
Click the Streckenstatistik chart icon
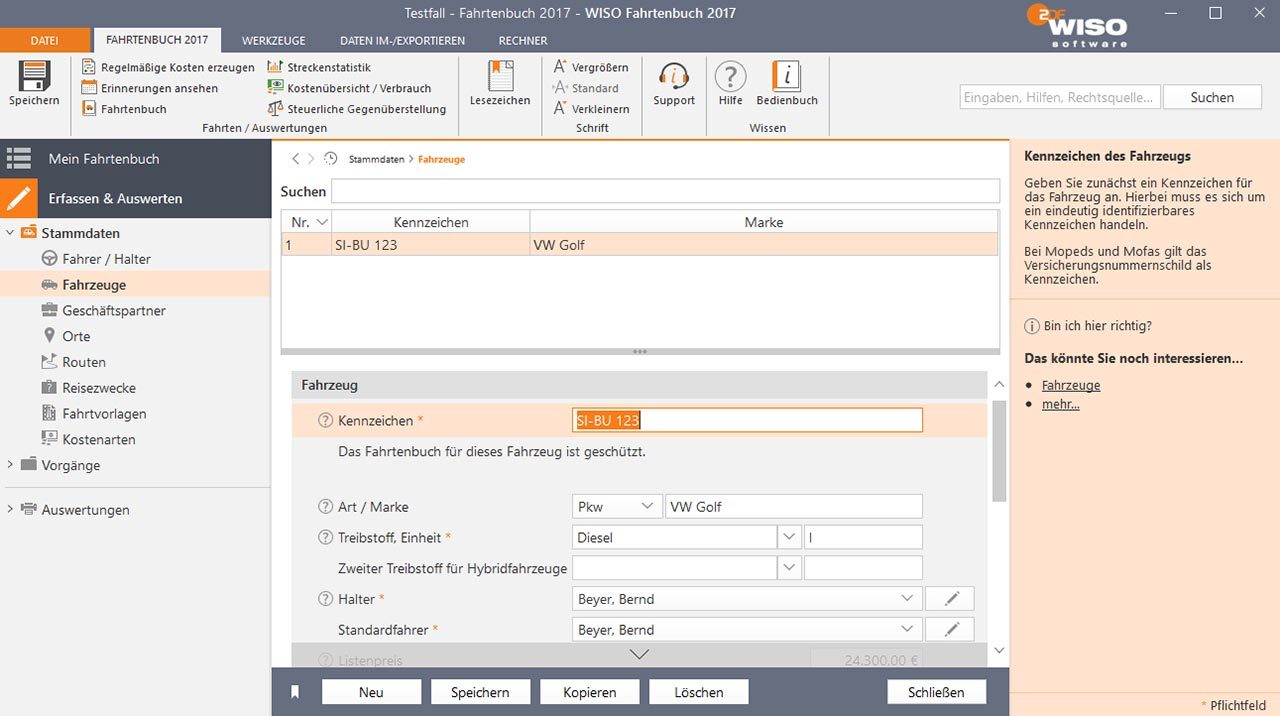point(275,67)
